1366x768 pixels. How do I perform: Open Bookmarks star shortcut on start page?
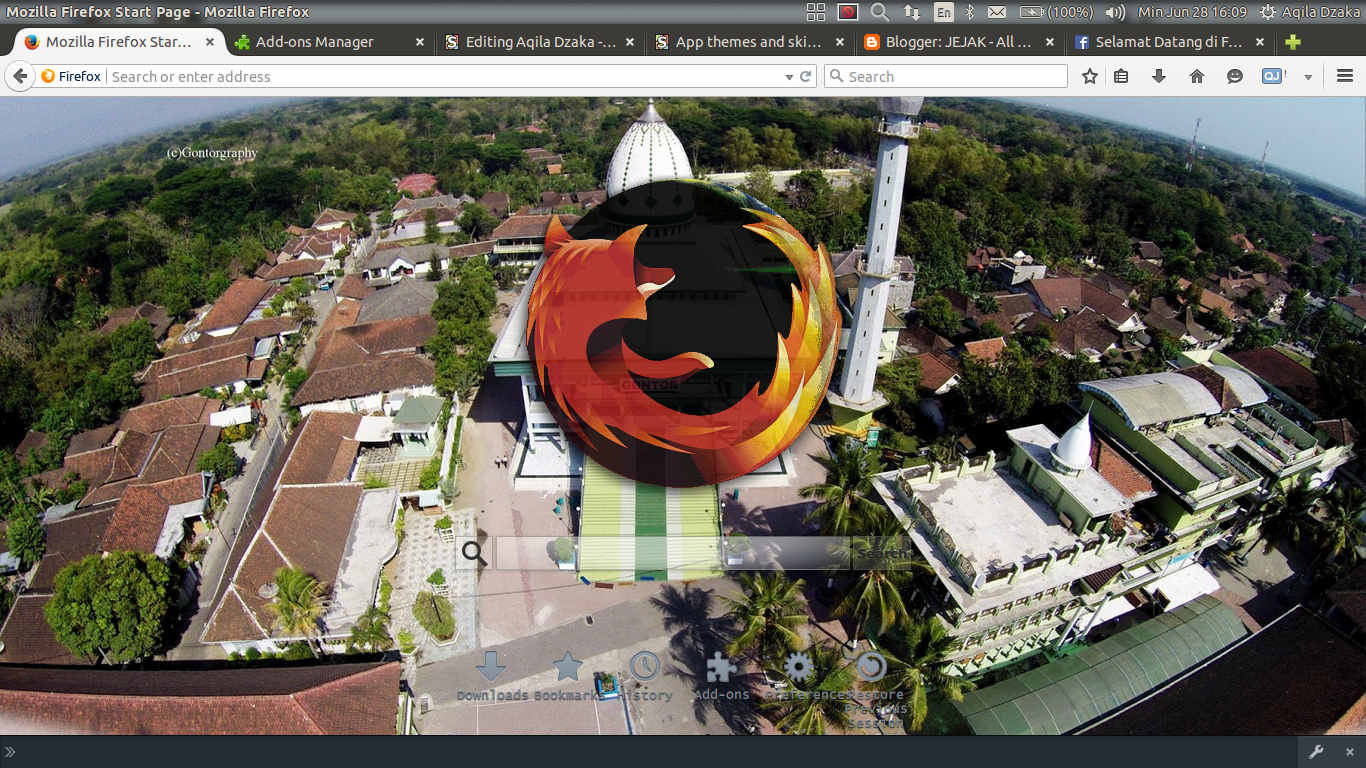[568, 677]
